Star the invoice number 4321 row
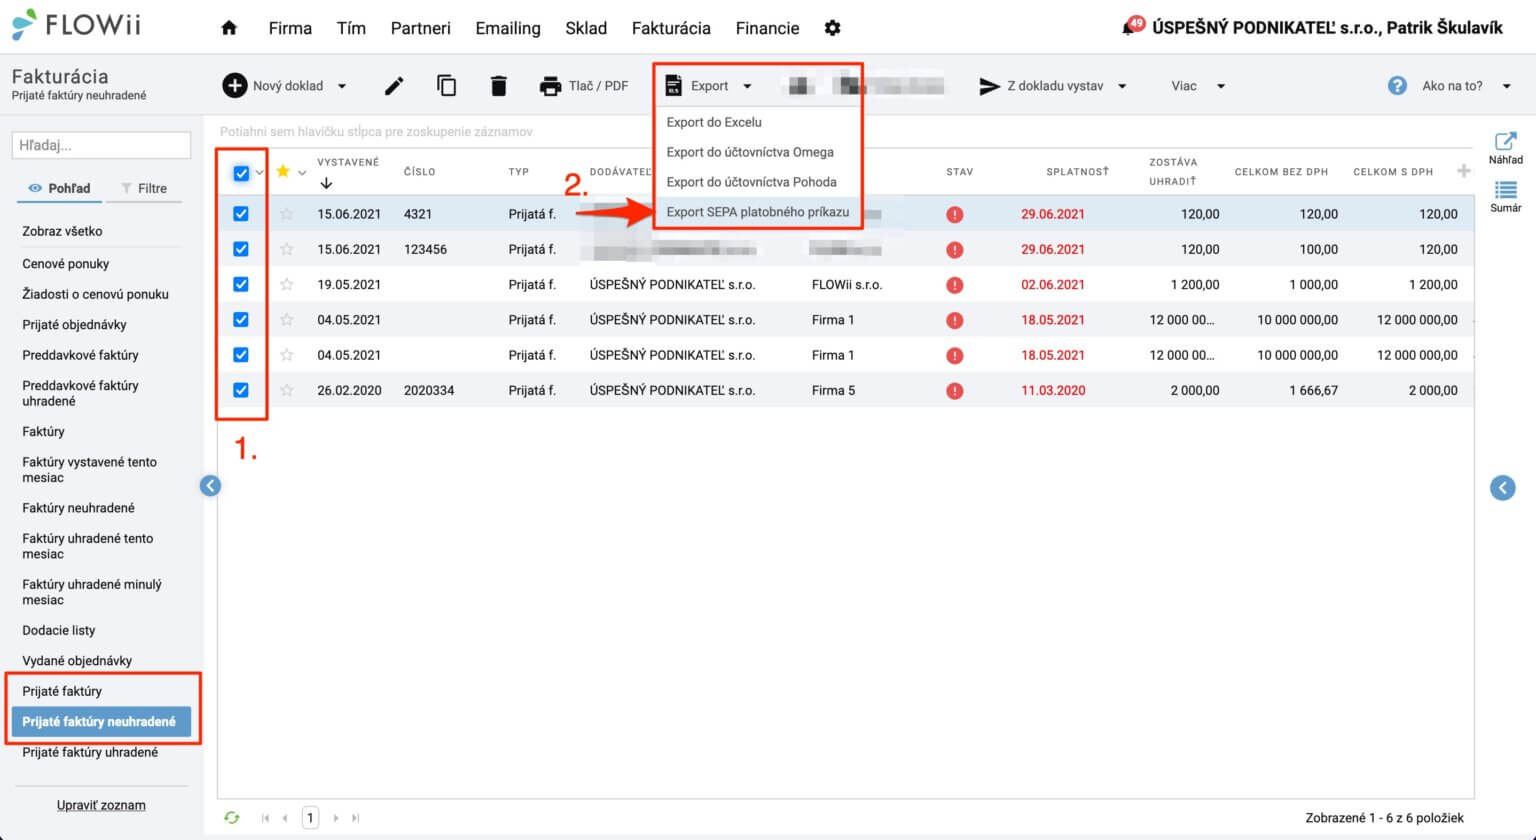This screenshot has height=840, width=1536. click(x=287, y=214)
